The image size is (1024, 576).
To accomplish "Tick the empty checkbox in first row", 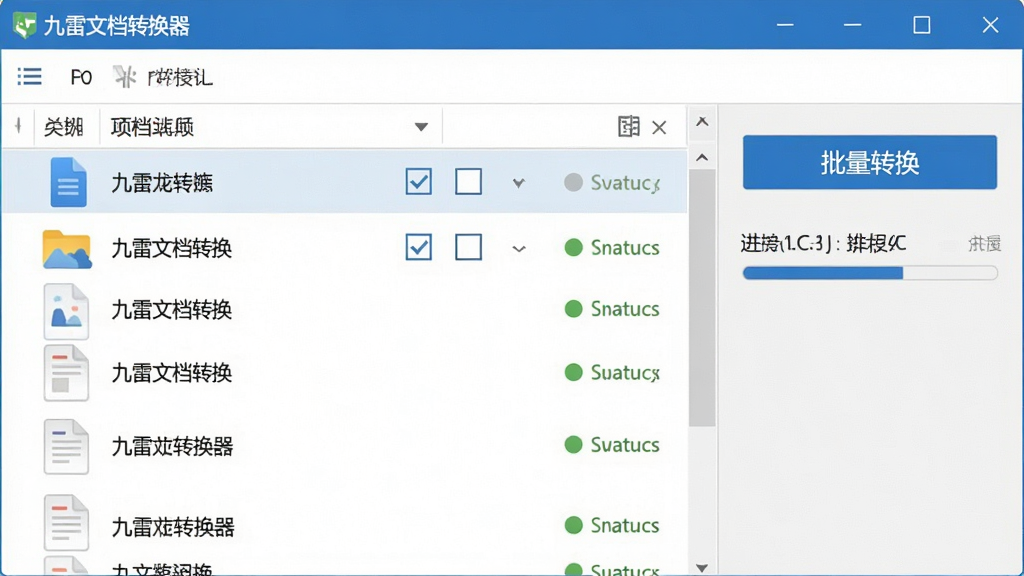I will (468, 182).
